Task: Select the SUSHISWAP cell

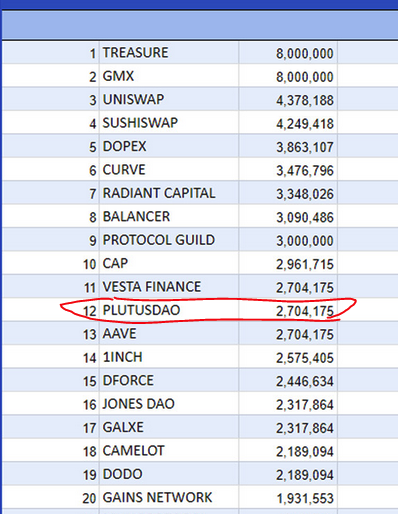Action: (169, 122)
